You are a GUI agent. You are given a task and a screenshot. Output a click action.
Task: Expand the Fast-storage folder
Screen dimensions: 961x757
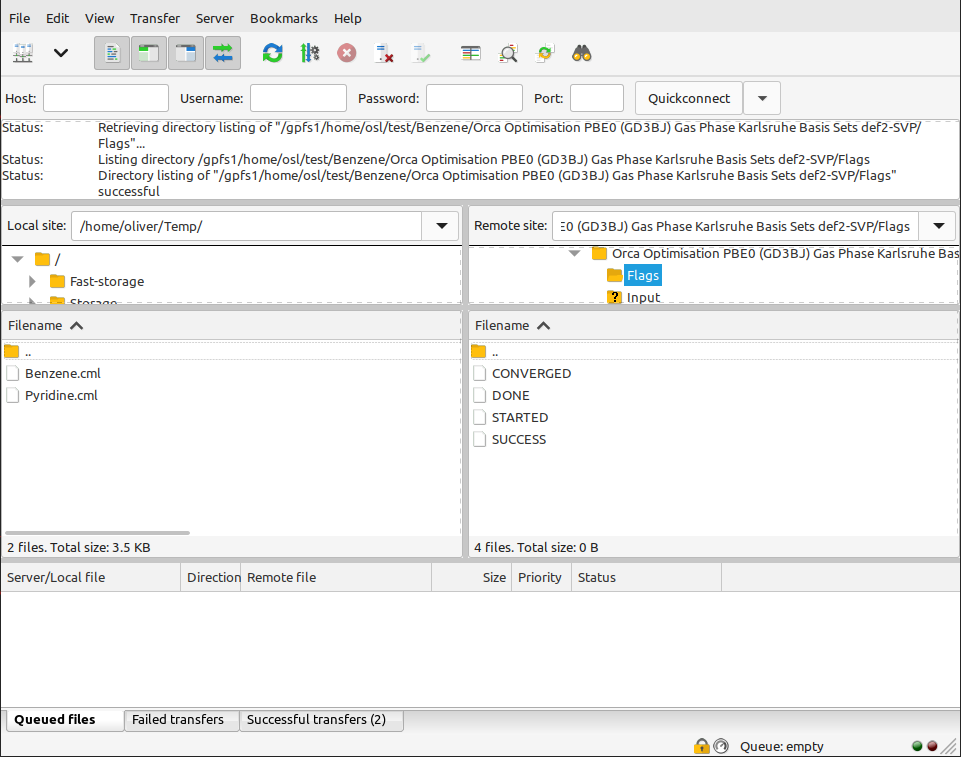[32, 281]
